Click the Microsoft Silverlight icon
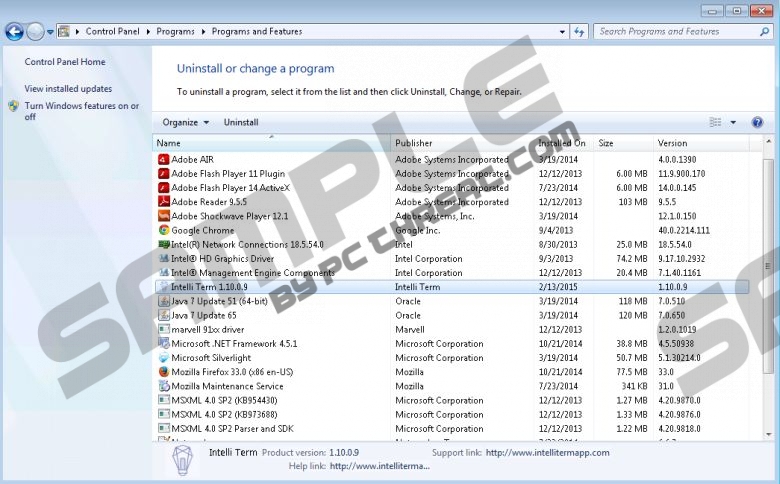 tap(164, 358)
